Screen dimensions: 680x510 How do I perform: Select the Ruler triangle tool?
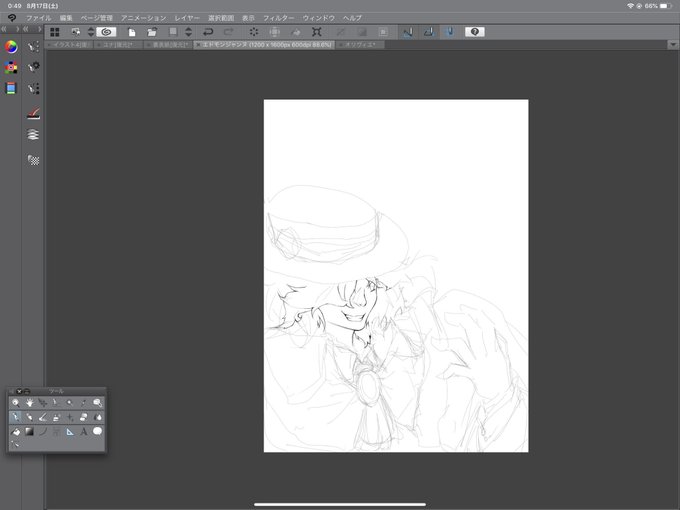[x=70, y=432]
